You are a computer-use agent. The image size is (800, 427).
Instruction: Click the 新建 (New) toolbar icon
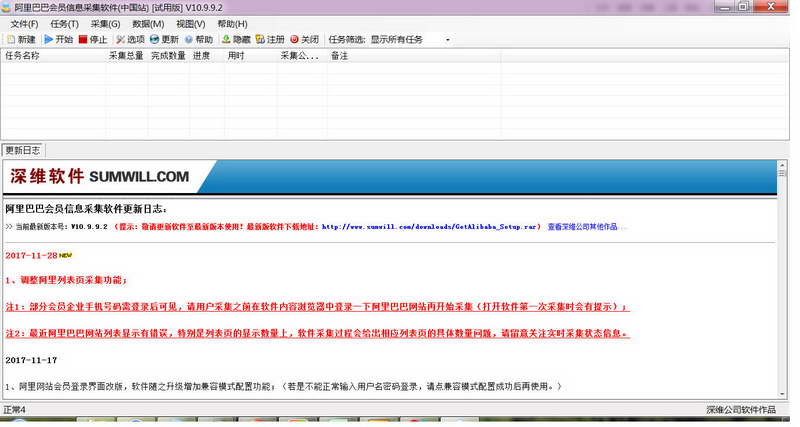(21, 39)
